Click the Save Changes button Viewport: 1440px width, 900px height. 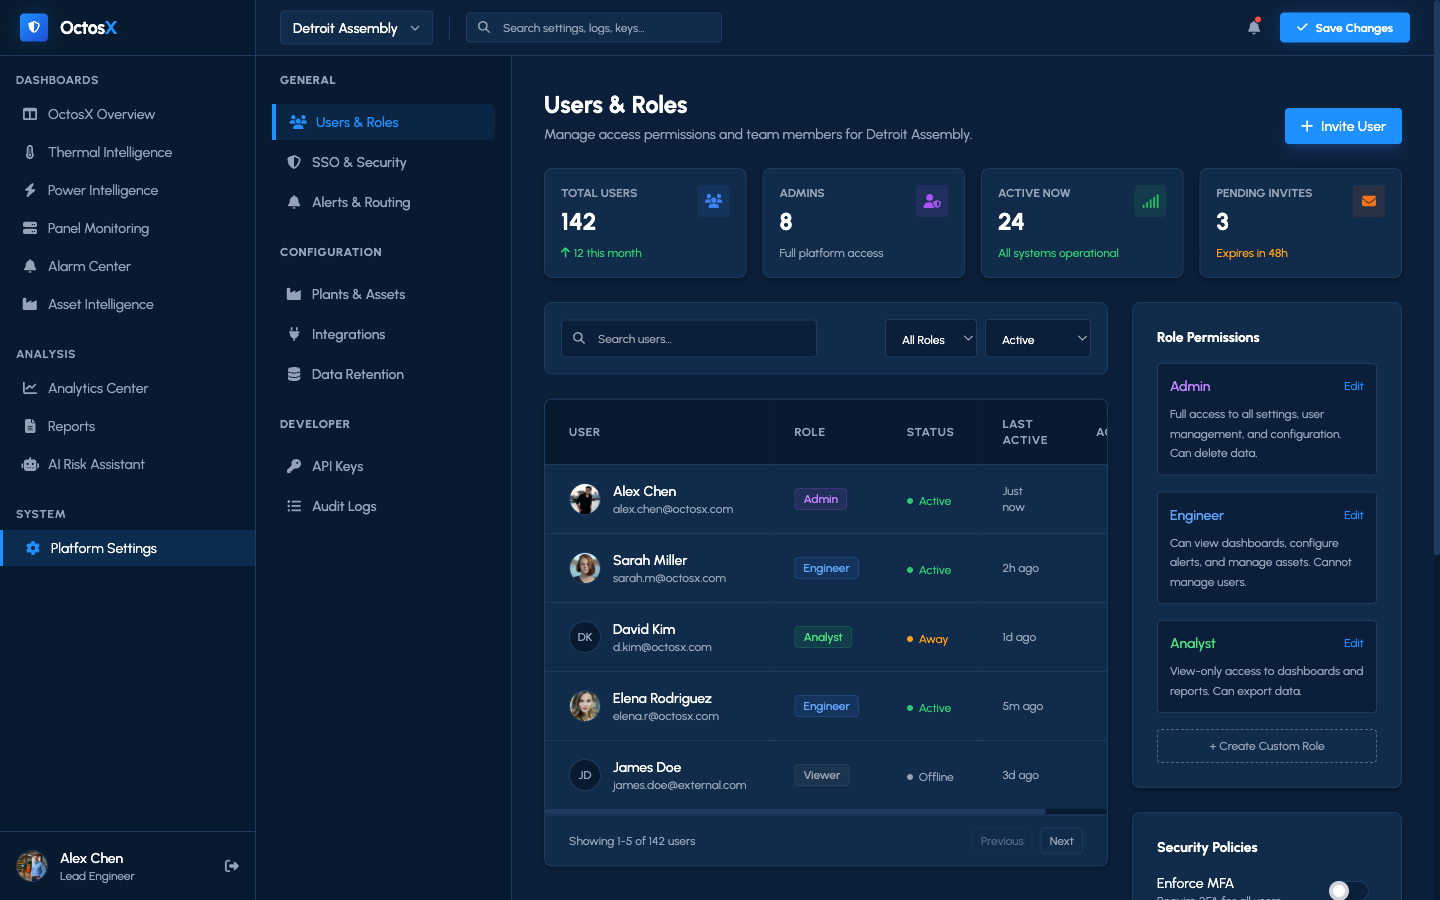[1345, 28]
